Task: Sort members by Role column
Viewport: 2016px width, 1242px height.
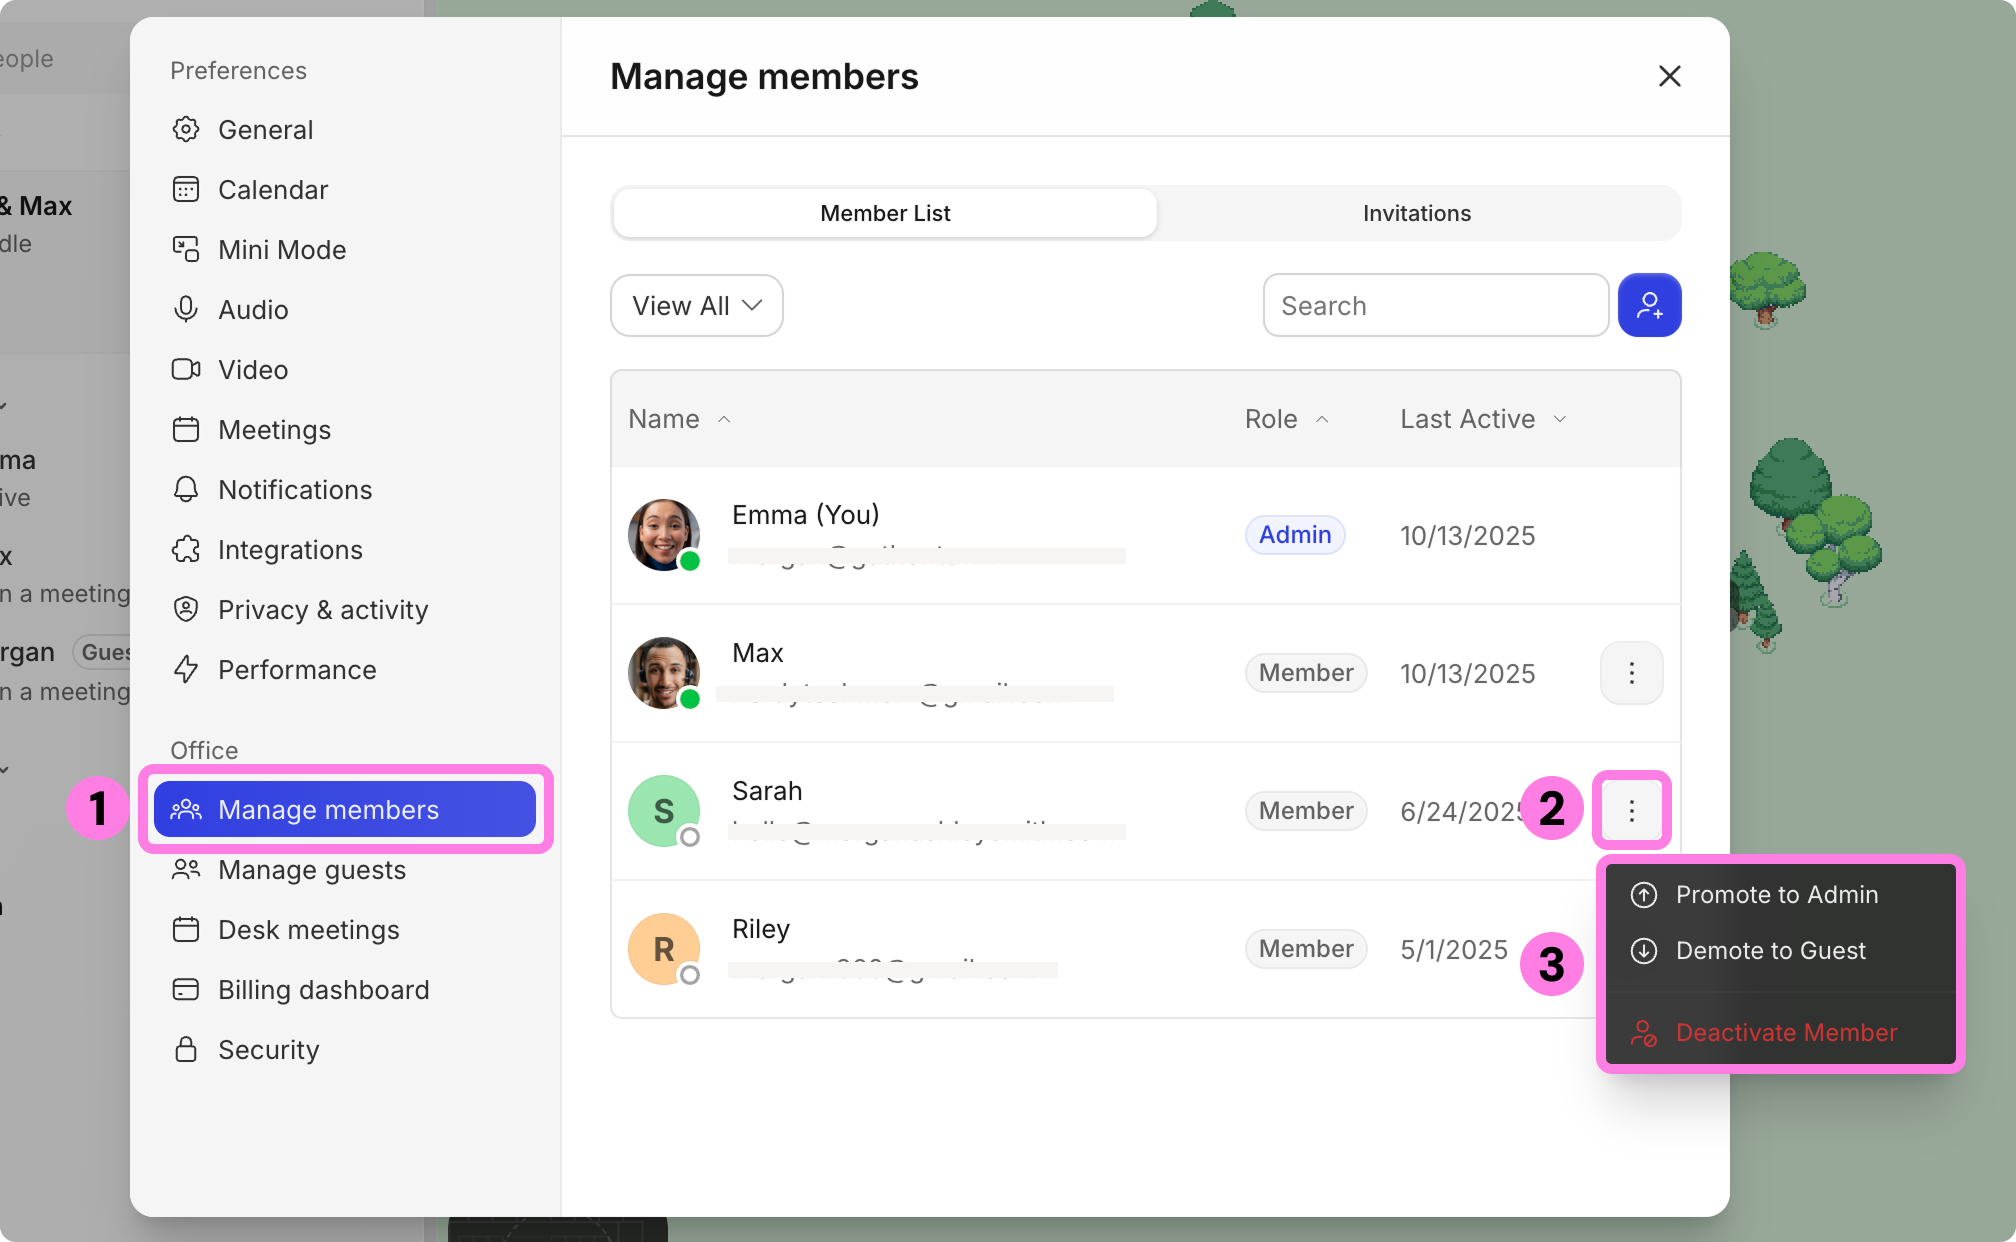Action: [1286, 419]
